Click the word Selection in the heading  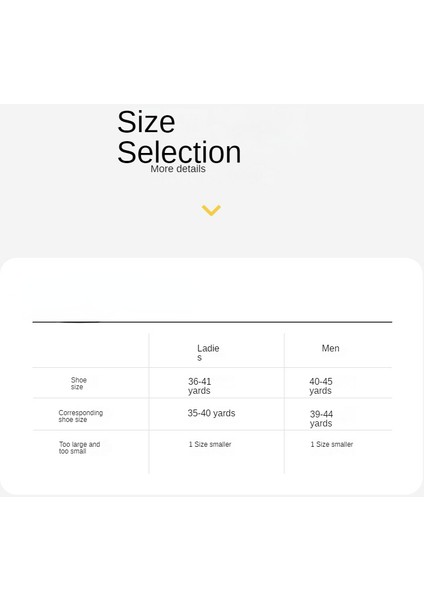point(179,152)
